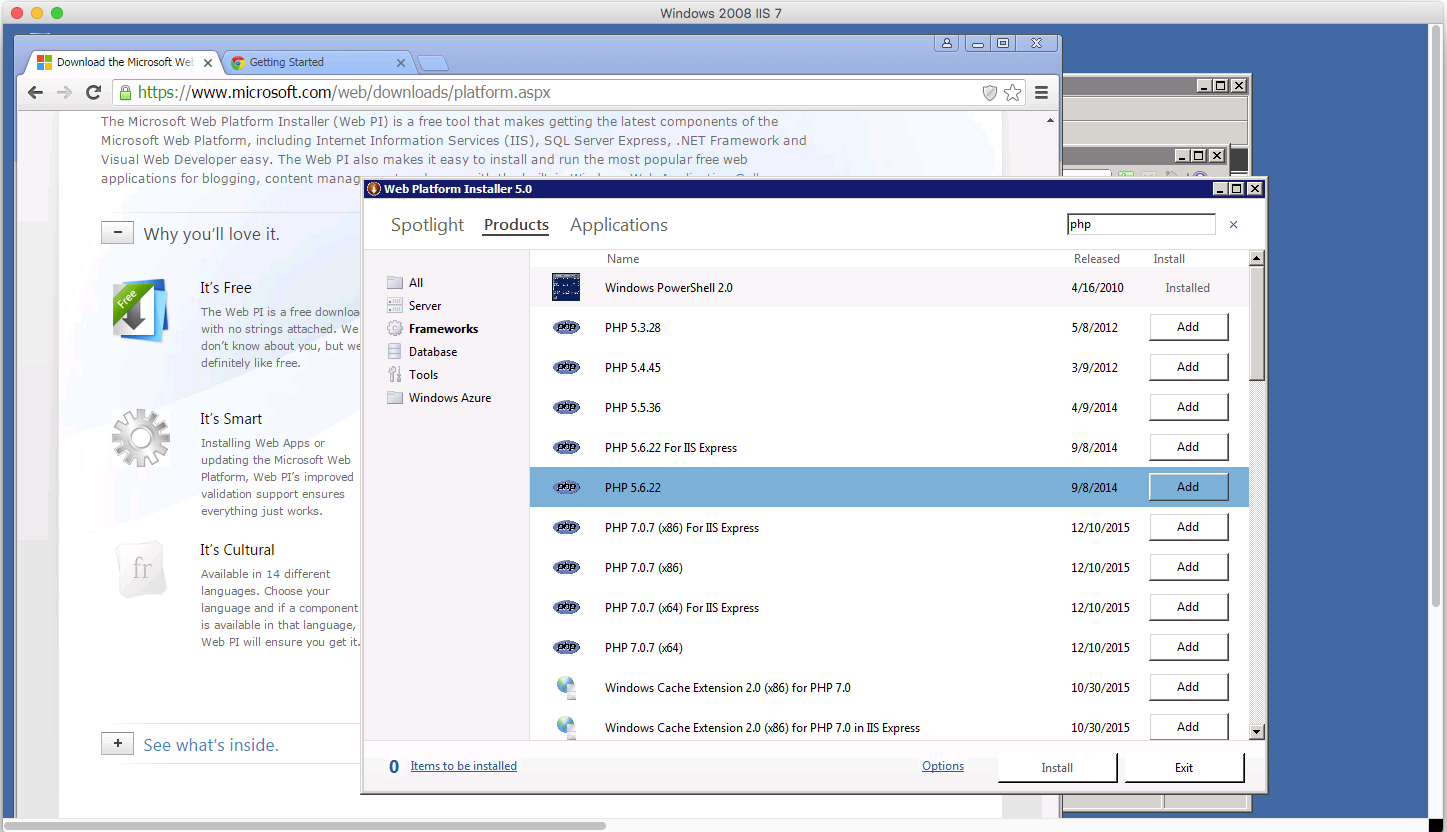Click the Chrome back arrow button
This screenshot has width=1447, height=832.
[x=36, y=92]
